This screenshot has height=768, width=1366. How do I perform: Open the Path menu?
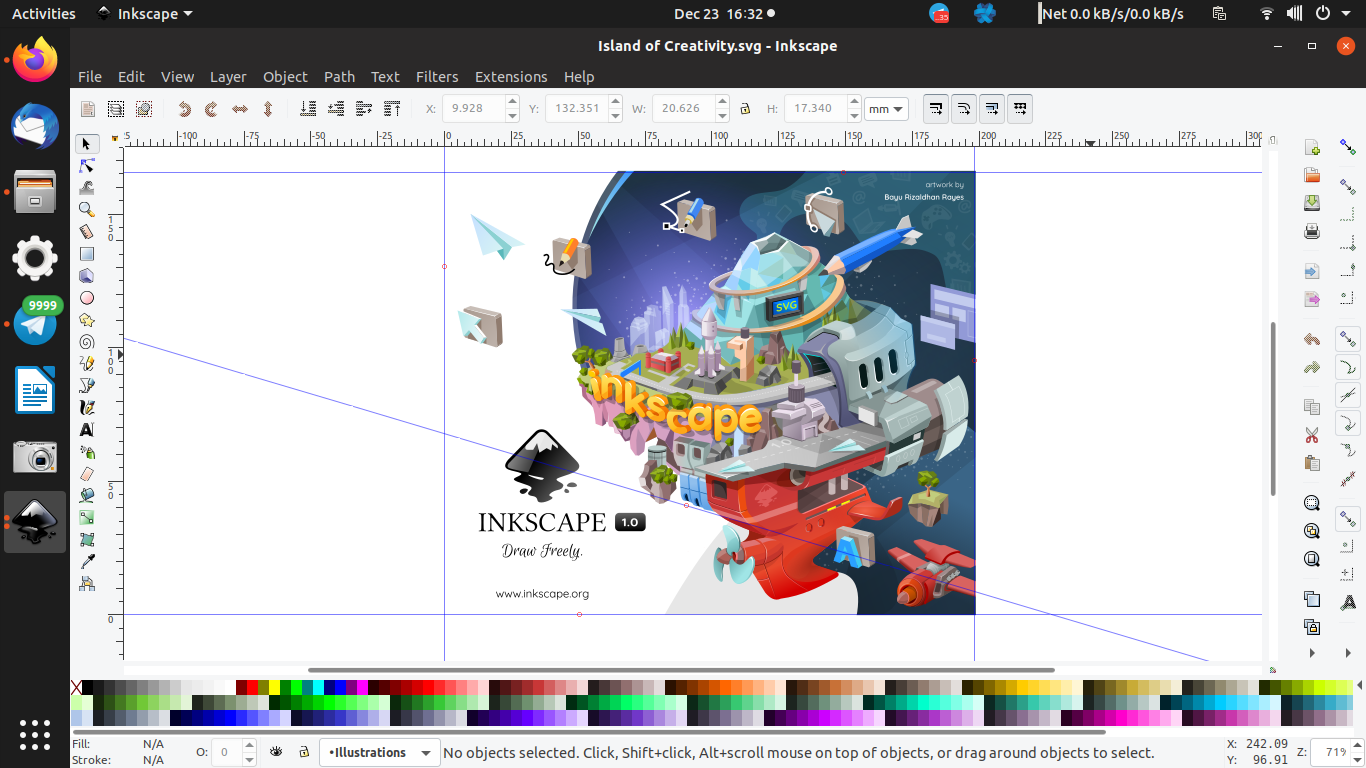(339, 76)
